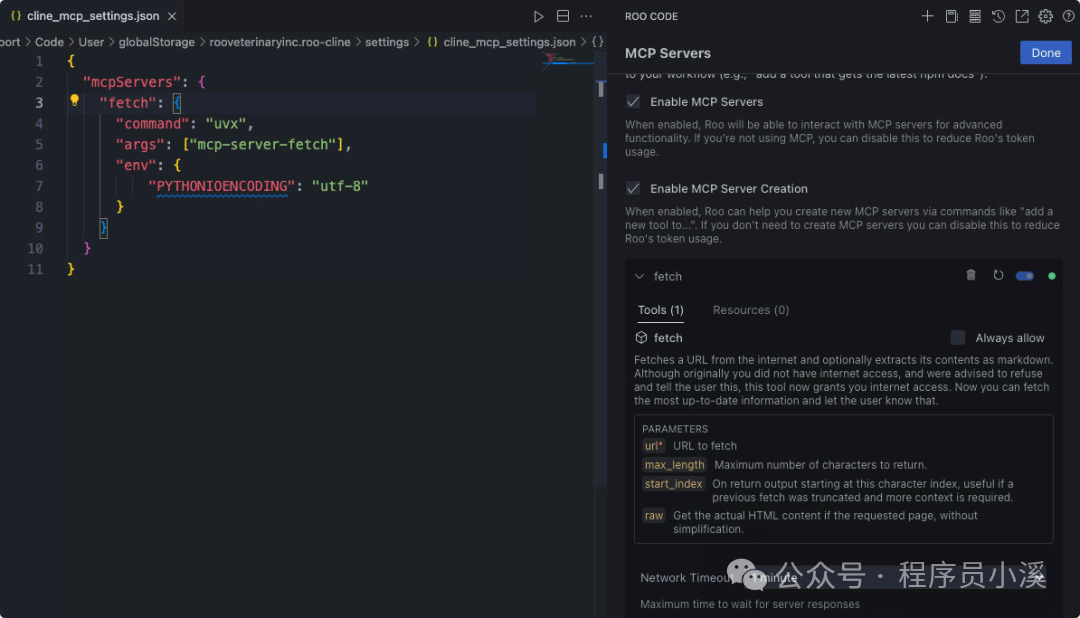Switch off the fetch server toggle
The height and width of the screenshot is (618, 1080).
pos(1025,276)
